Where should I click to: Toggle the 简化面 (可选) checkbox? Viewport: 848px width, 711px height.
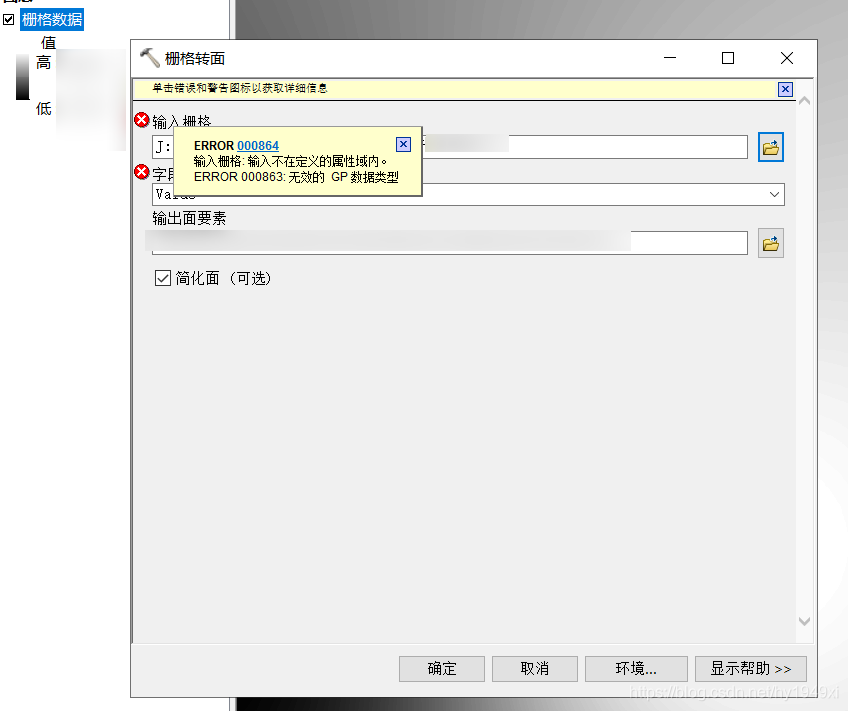coord(163,278)
